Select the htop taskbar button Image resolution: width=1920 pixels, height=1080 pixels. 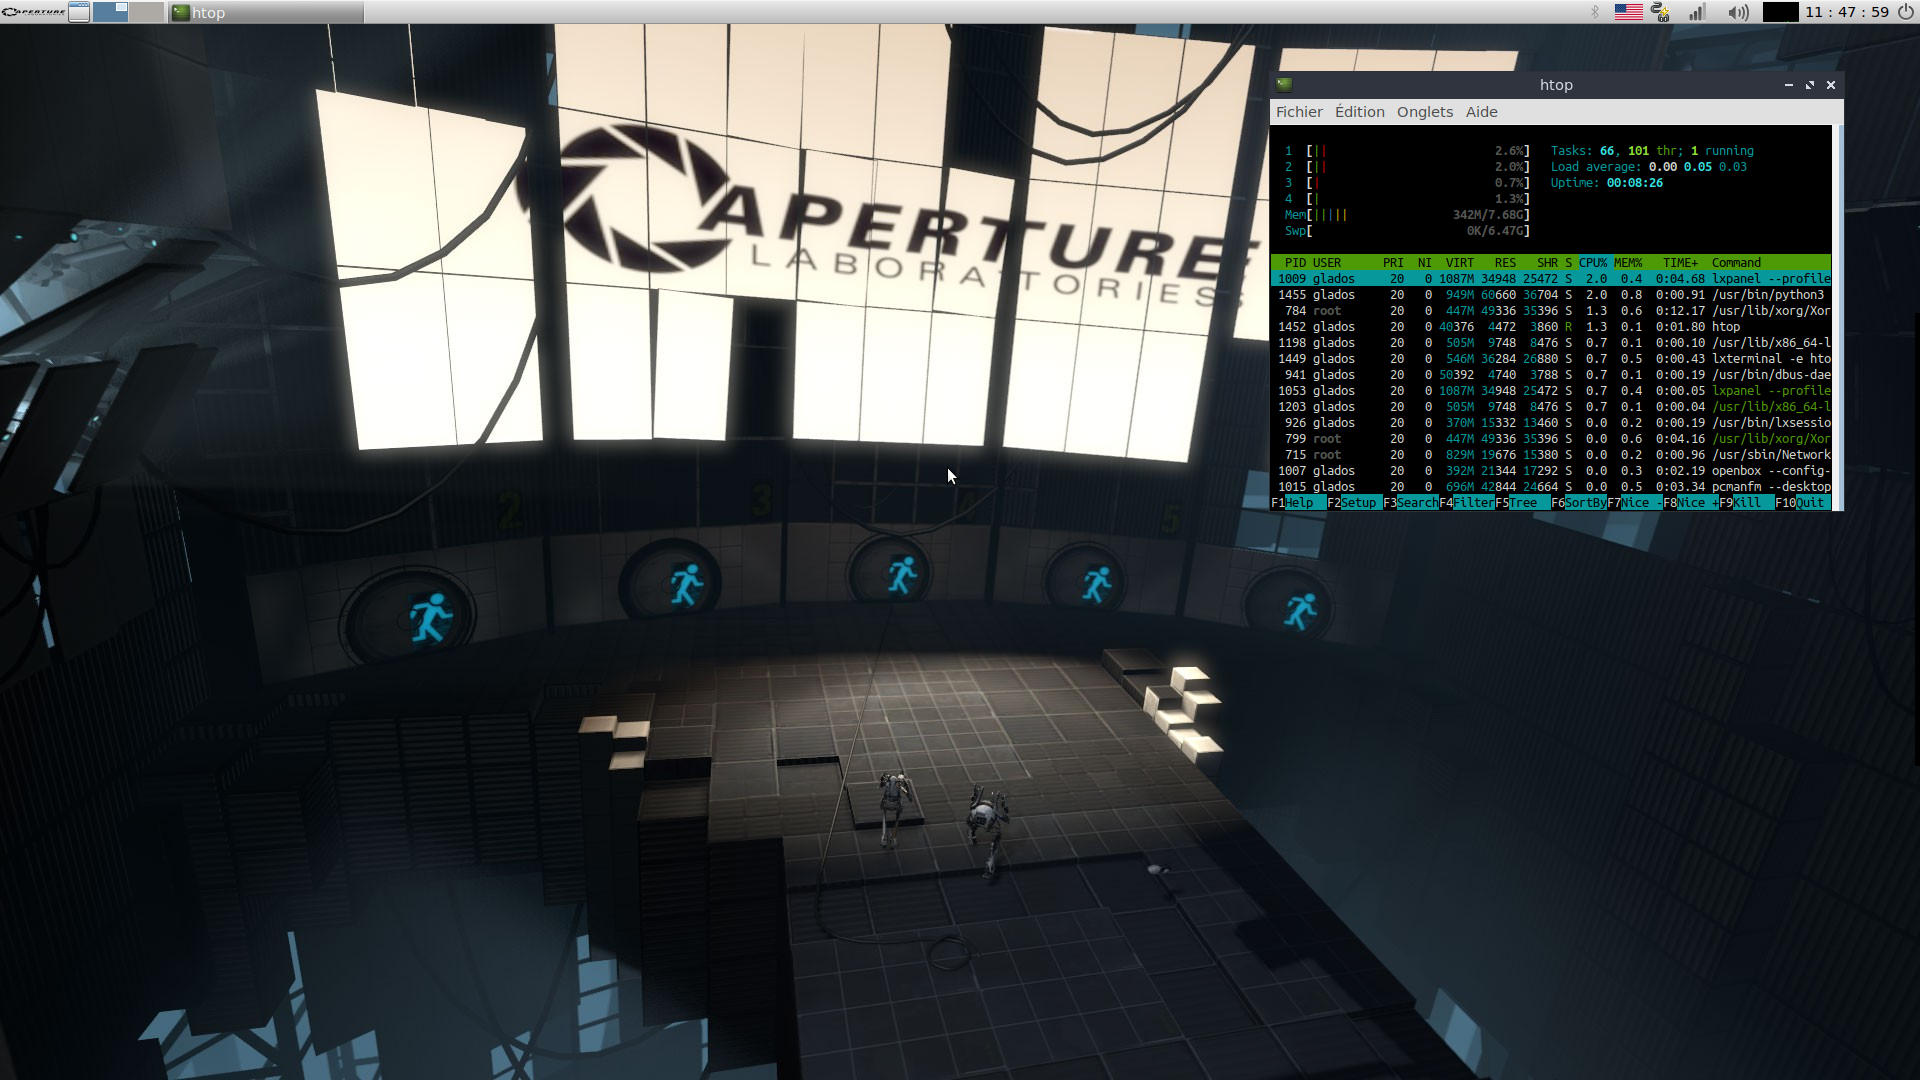point(265,12)
